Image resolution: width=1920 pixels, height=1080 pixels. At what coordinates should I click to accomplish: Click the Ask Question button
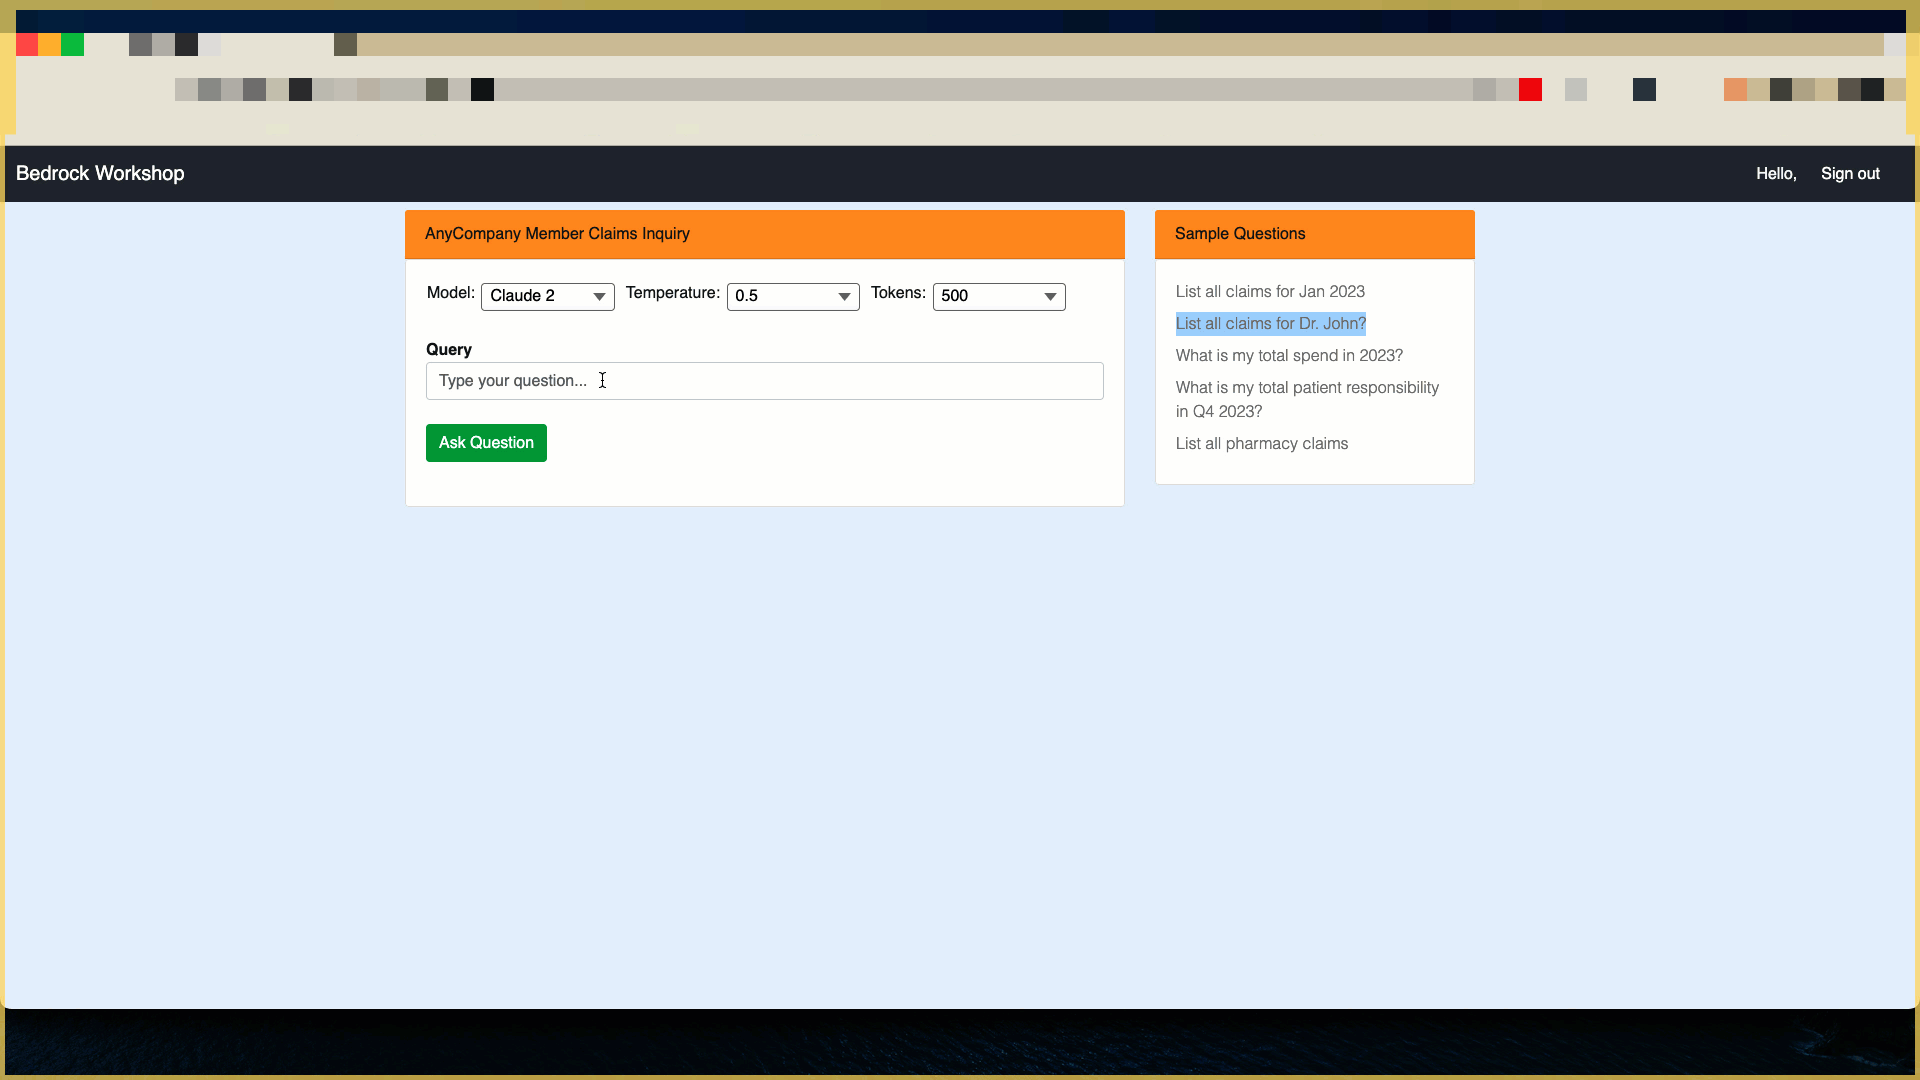486,443
